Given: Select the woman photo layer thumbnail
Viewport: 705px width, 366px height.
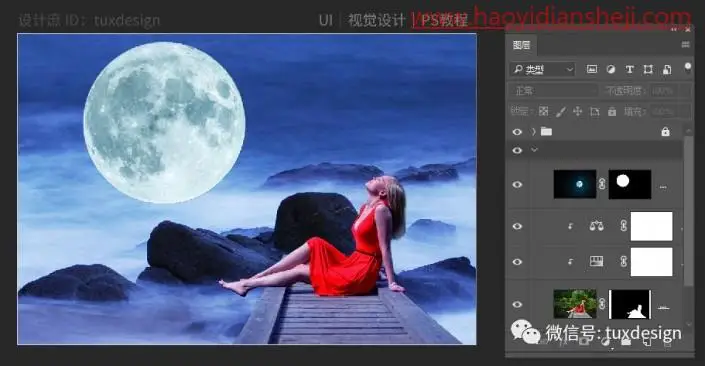Looking at the screenshot, I should pyautogui.click(x=575, y=304).
